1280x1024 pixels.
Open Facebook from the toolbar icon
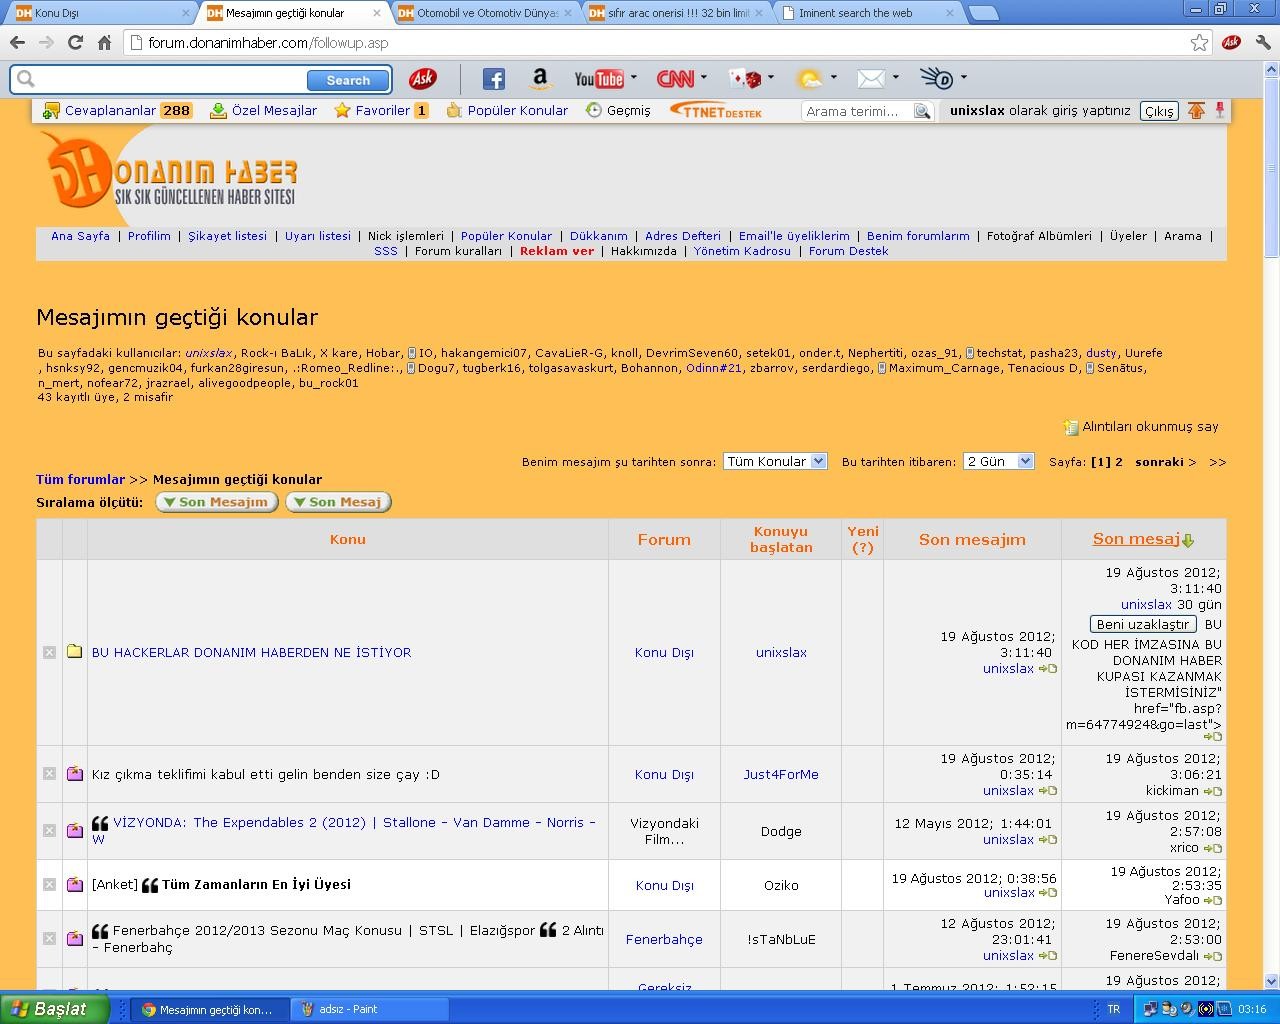pos(493,79)
